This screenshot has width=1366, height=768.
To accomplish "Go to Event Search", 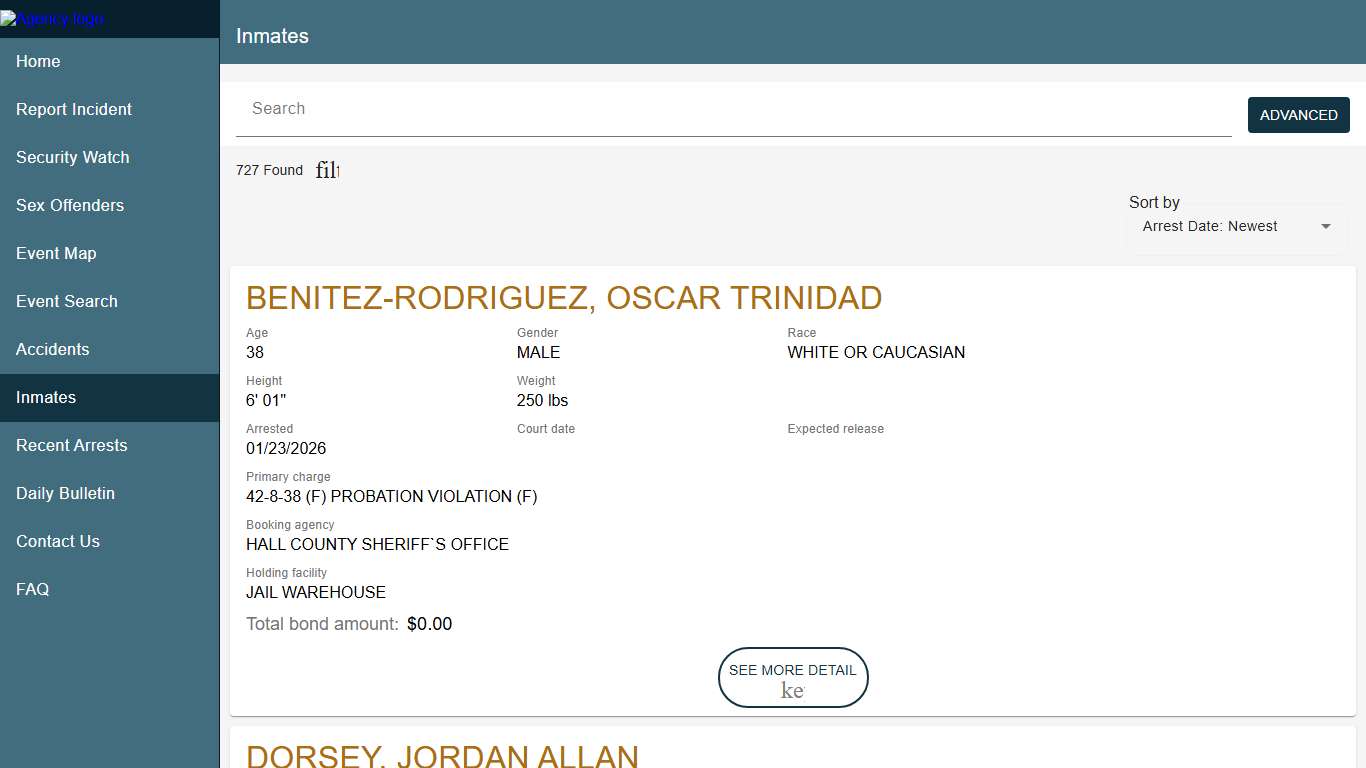I will tap(66, 302).
